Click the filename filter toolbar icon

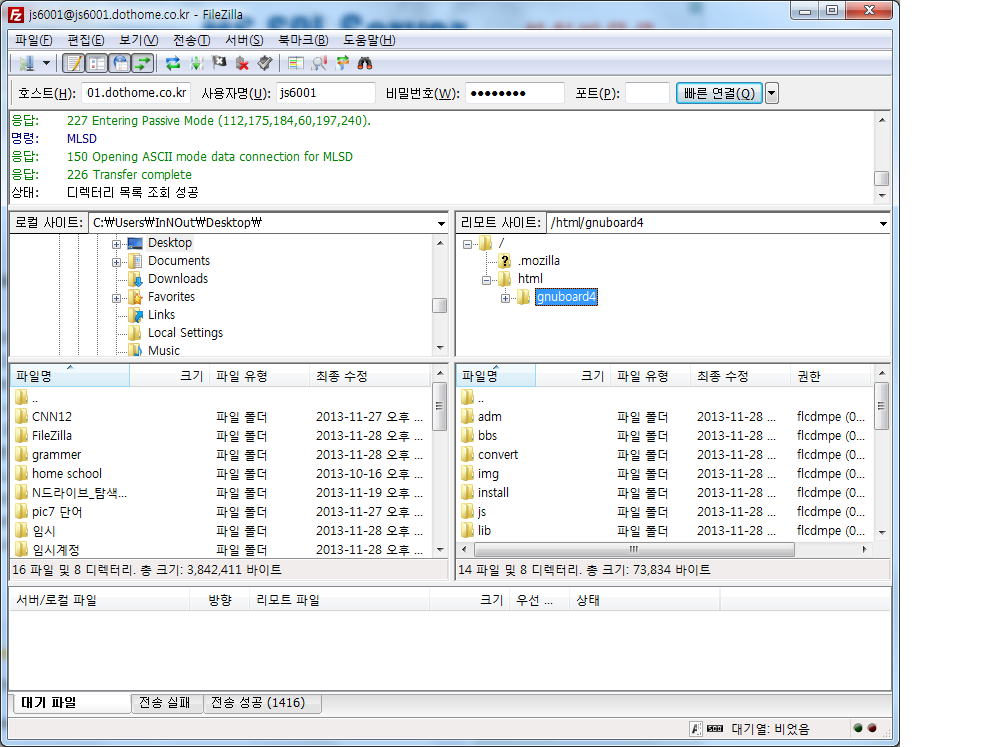(295, 63)
